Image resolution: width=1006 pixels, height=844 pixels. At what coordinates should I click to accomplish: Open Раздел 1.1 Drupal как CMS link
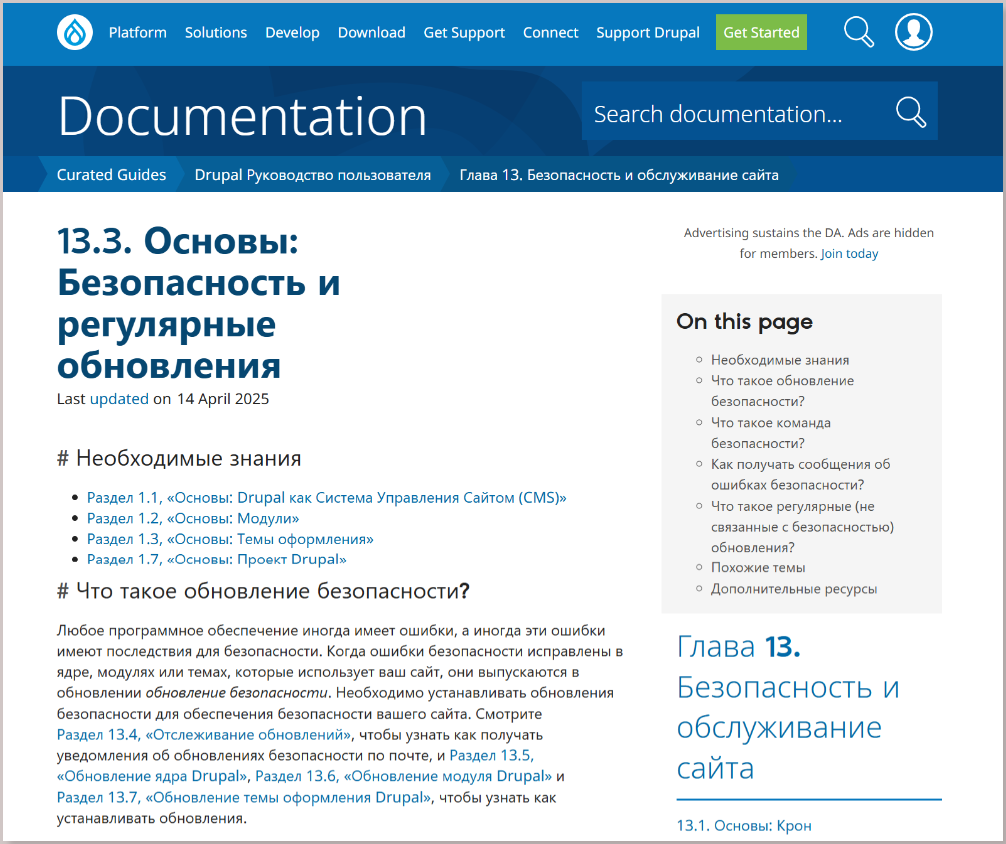[x=327, y=497]
